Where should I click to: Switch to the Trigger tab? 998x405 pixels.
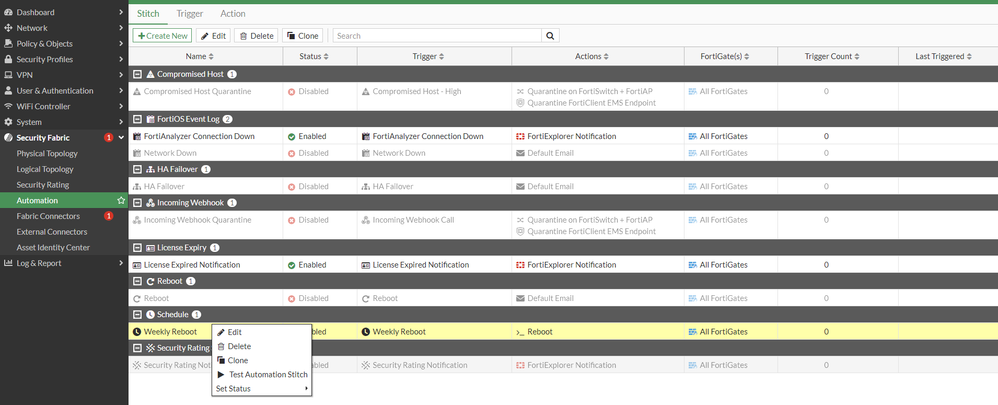click(x=190, y=13)
